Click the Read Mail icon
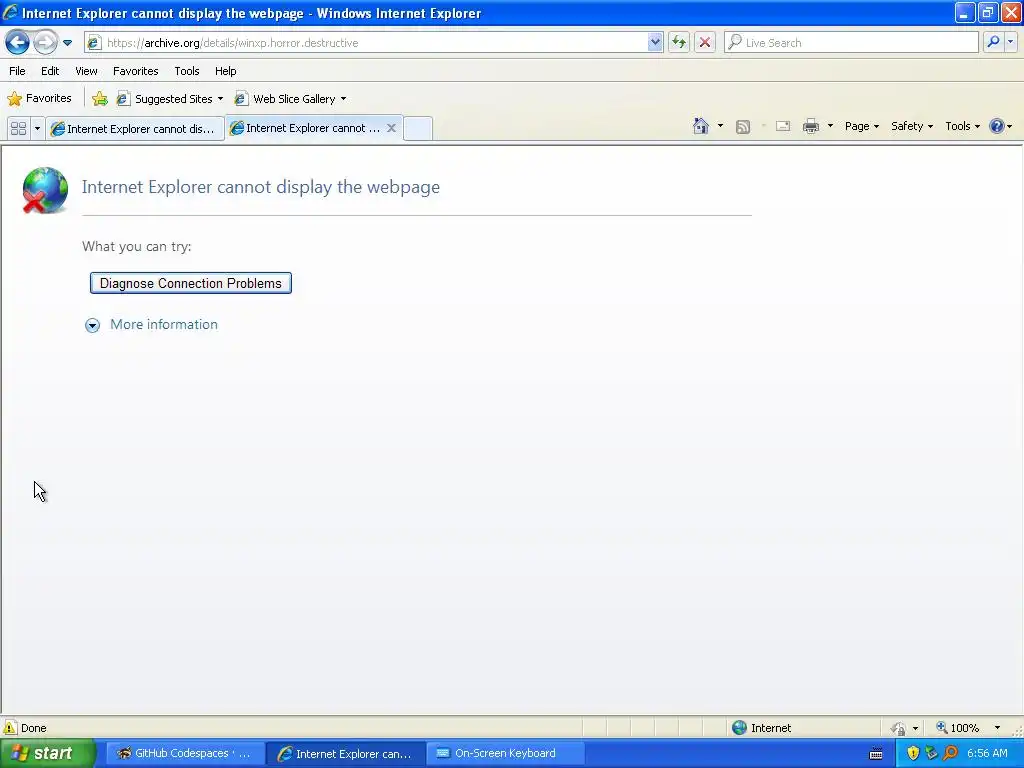The height and width of the screenshot is (768, 1024). pos(783,127)
